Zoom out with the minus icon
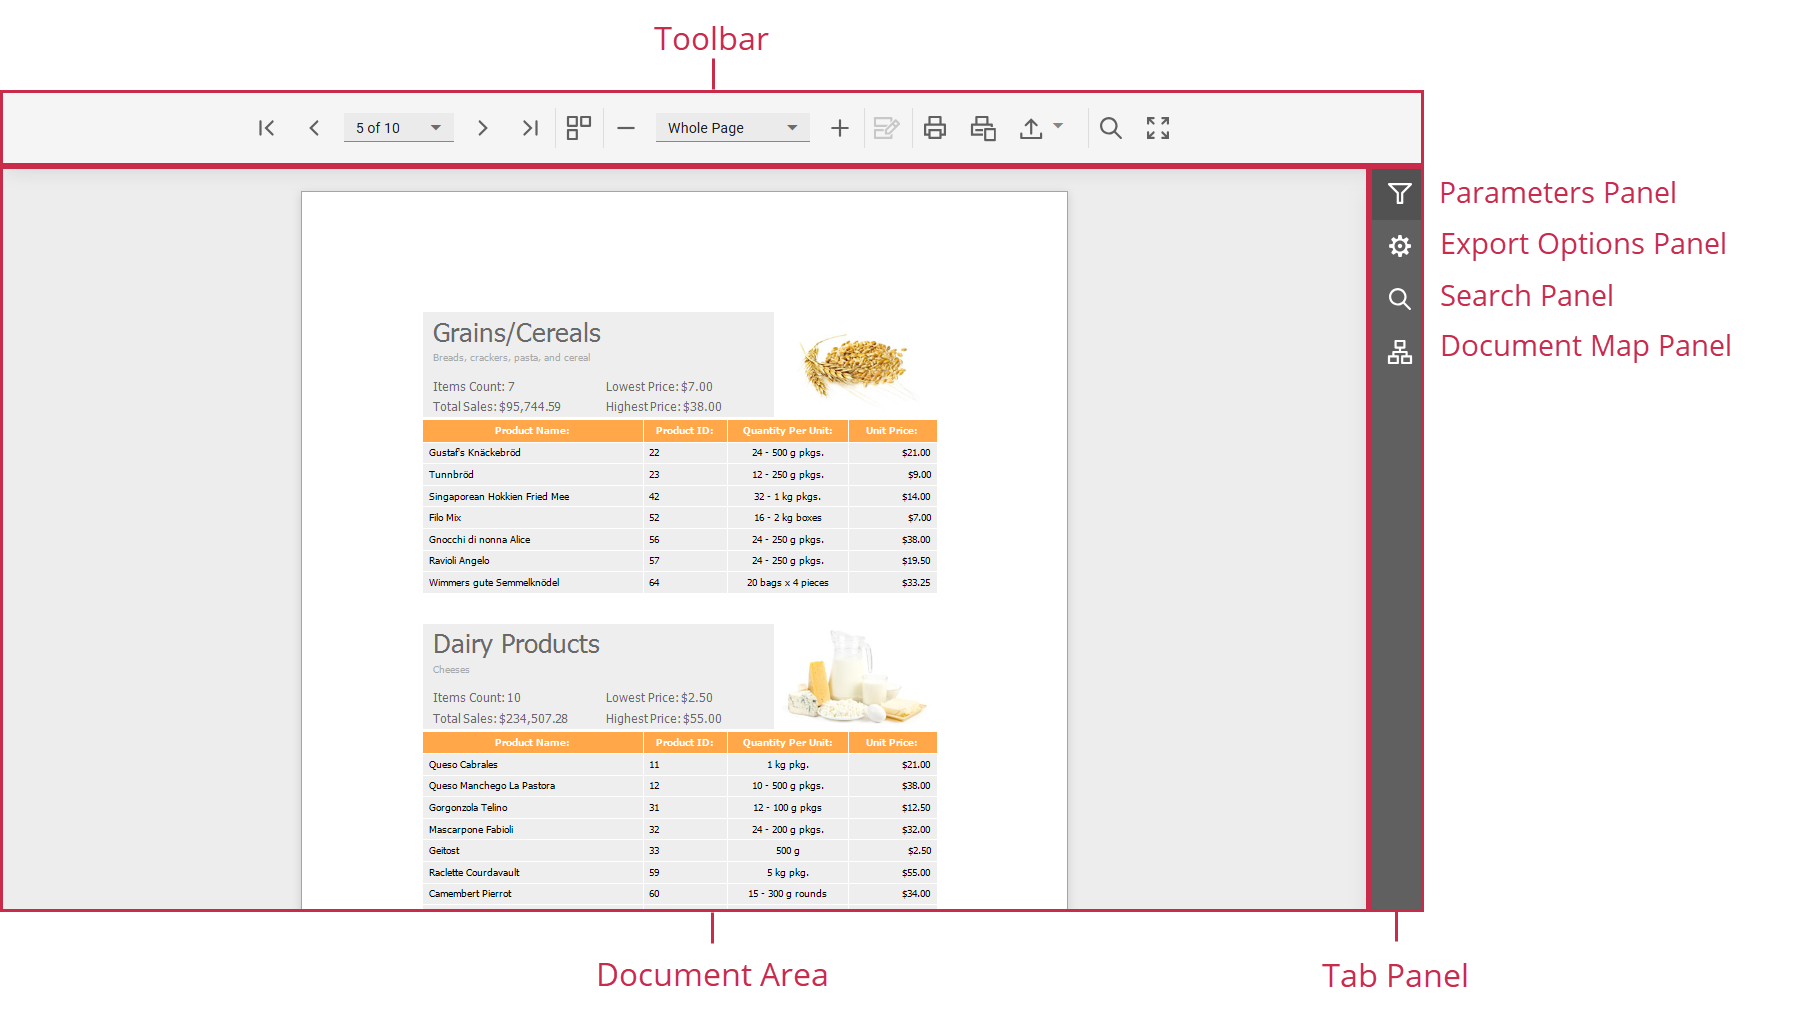Viewport: 1811px width, 1013px height. pyautogui.click(x=626, y=128)
